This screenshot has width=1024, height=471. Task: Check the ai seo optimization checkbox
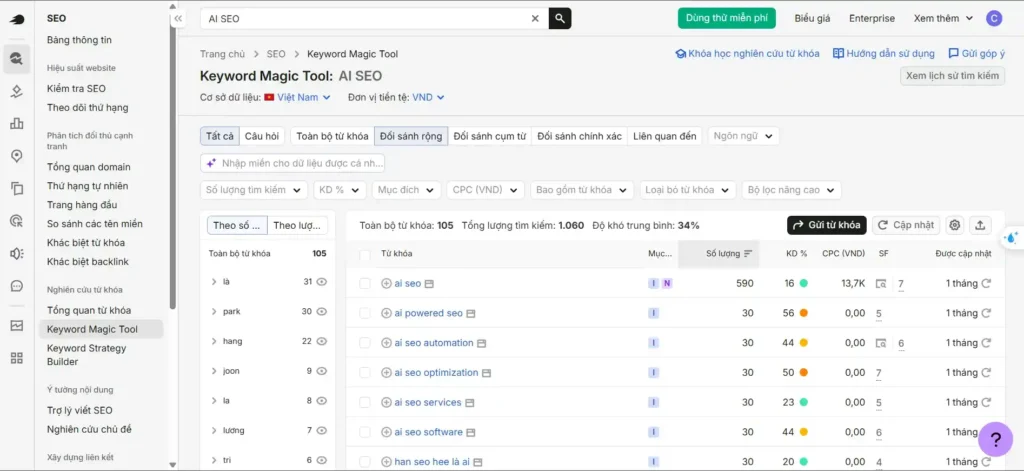click(365, 373)
